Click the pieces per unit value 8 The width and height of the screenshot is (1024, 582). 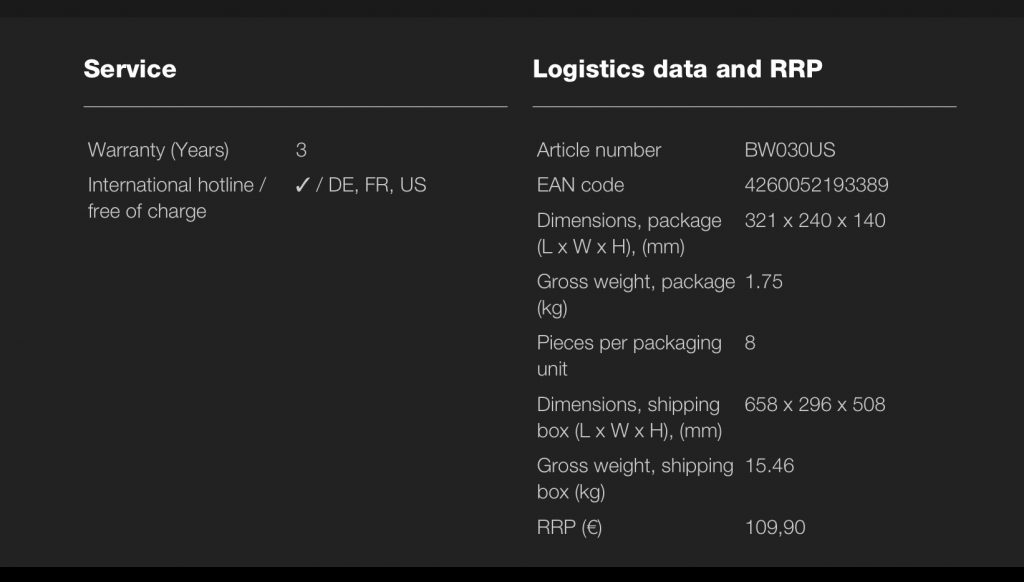750,343
